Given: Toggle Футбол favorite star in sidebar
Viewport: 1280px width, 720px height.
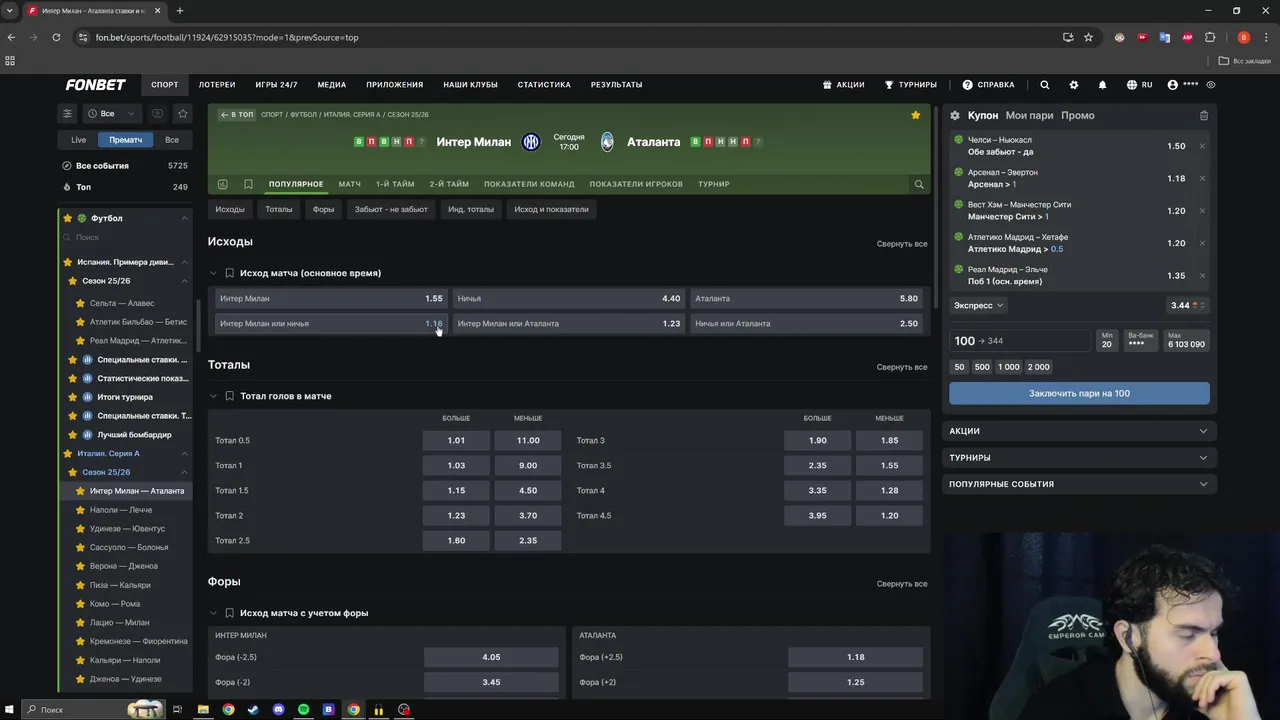Looking at the screenshot, I should (68, 218).
